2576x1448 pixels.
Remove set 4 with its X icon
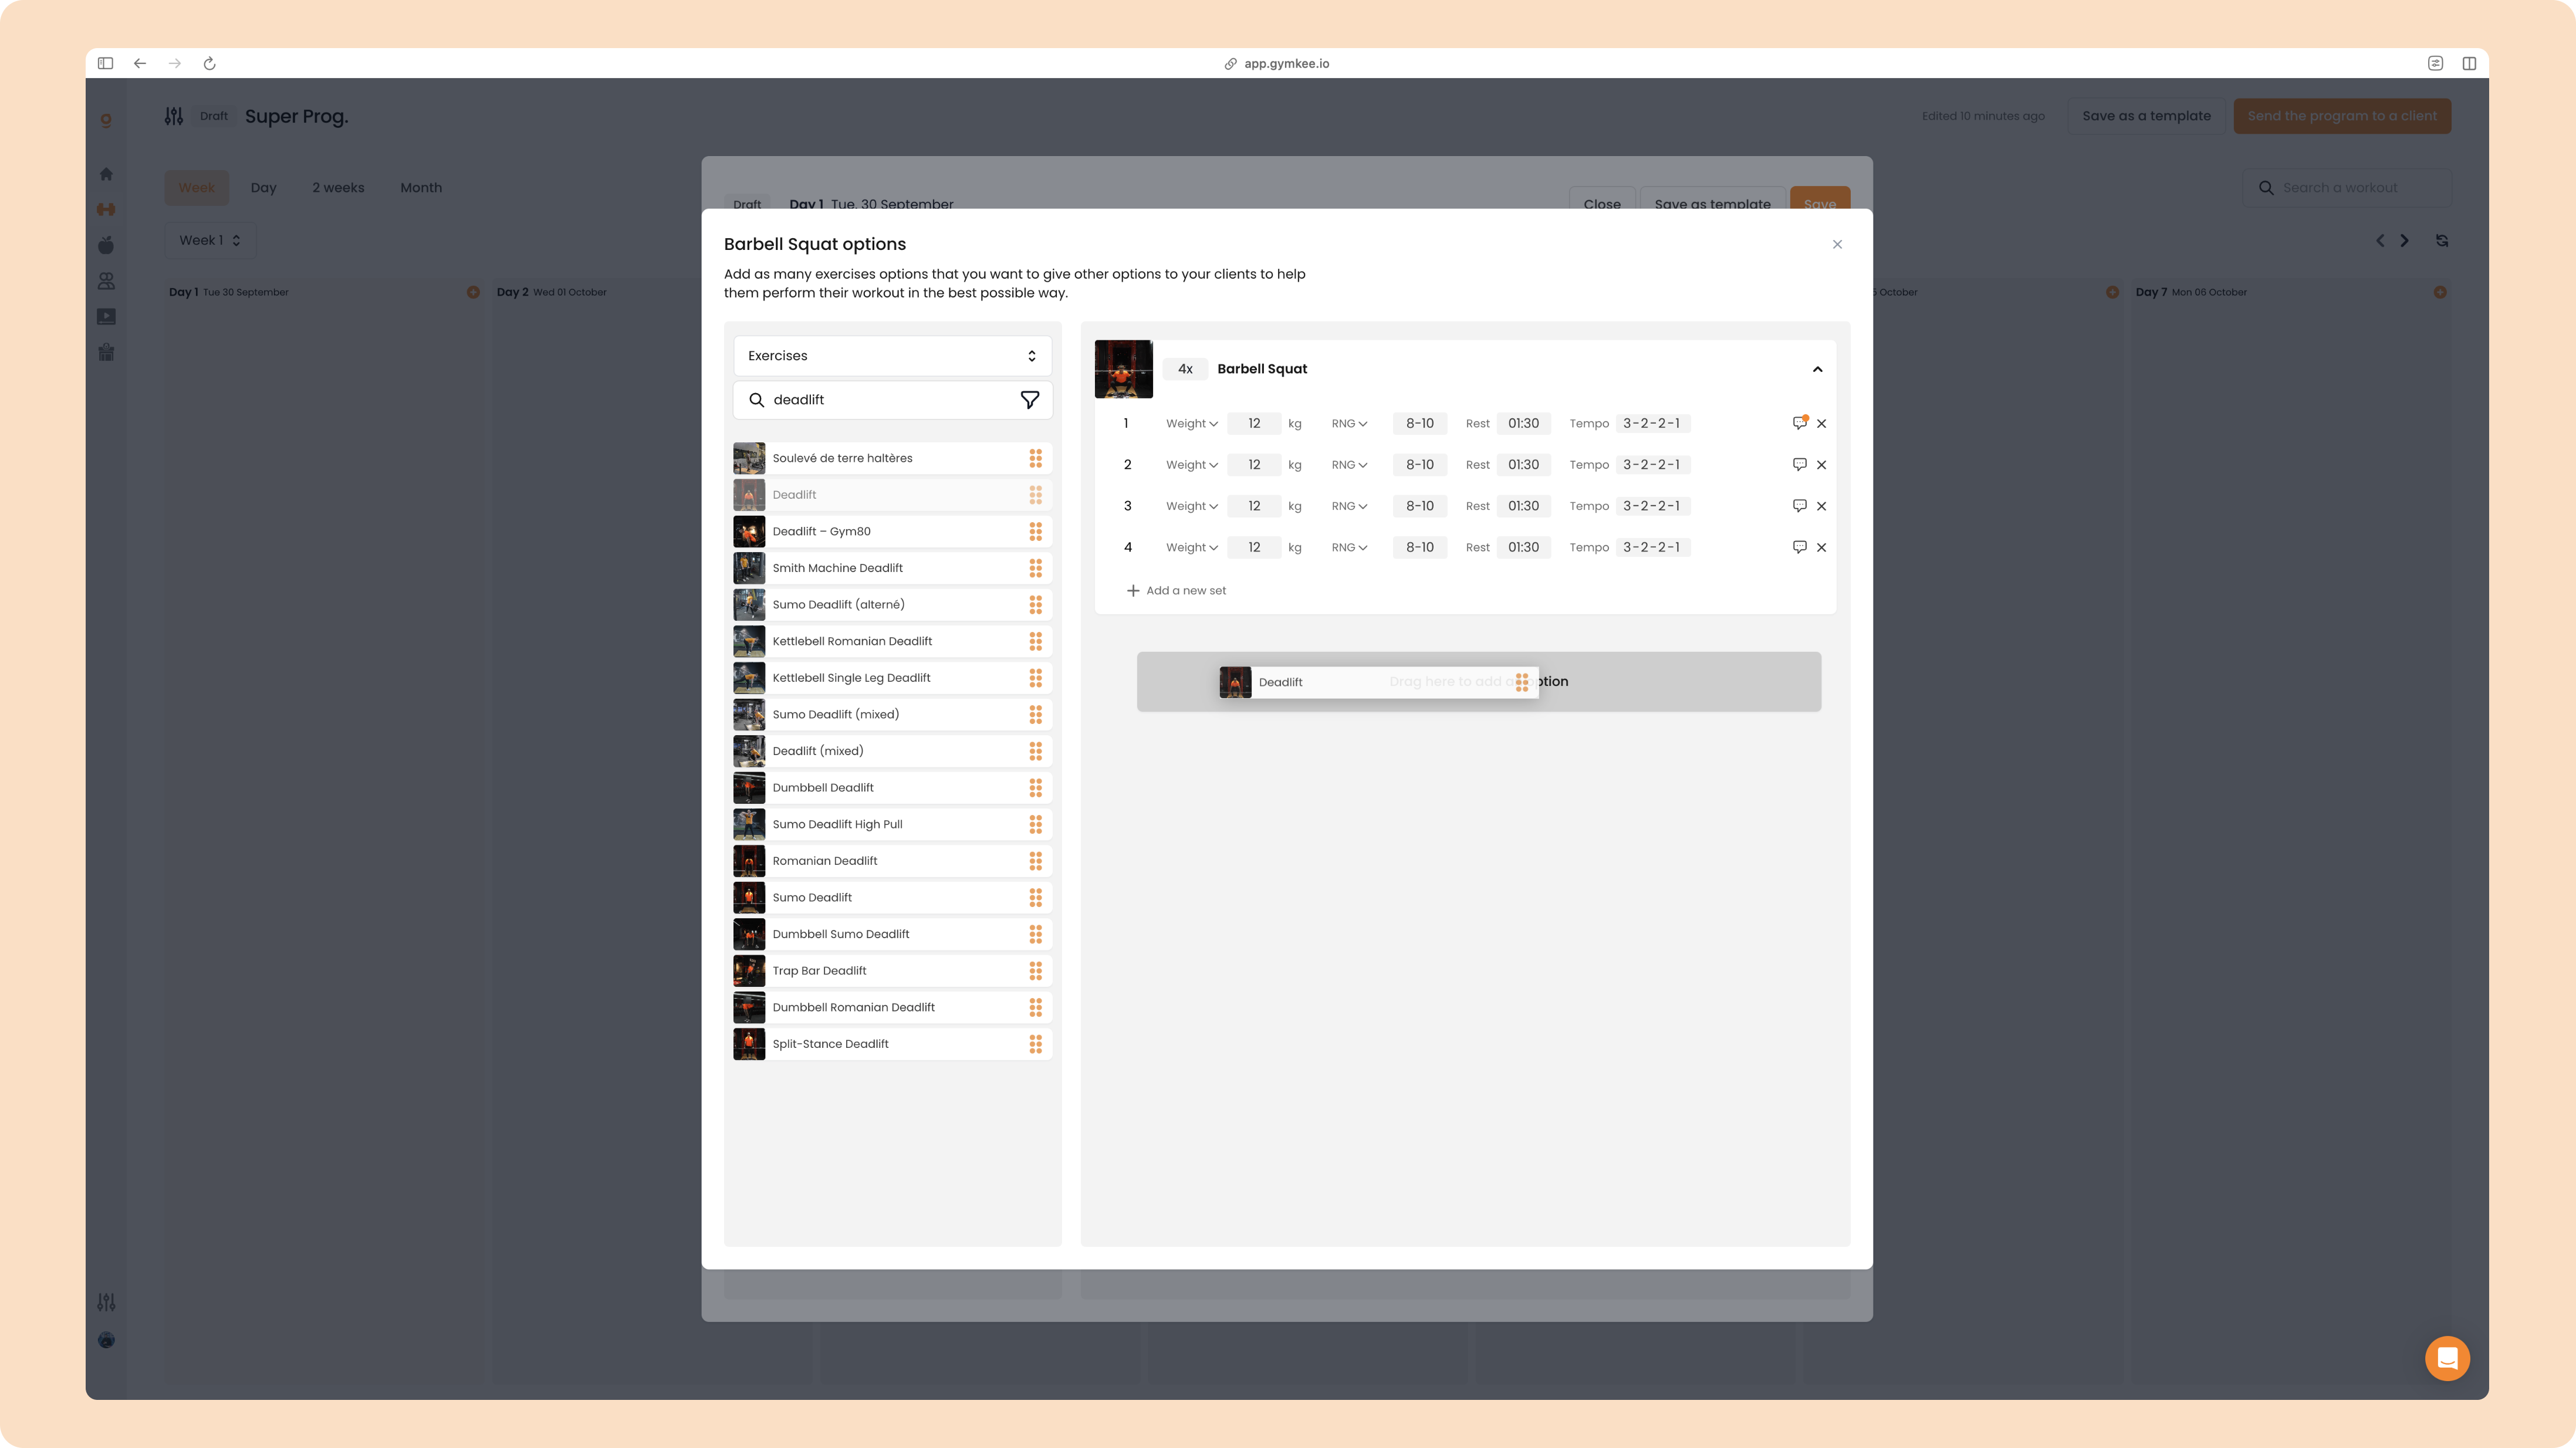point(1821,547)
